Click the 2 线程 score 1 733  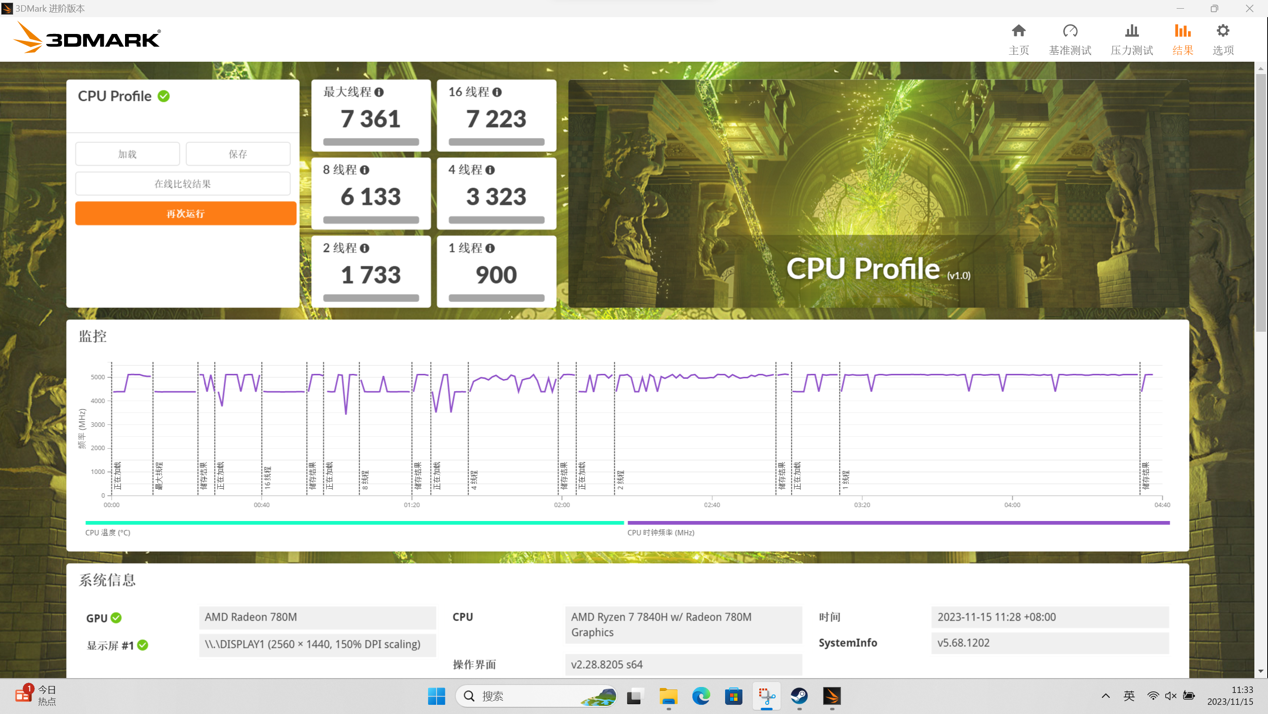click(371, 275)
